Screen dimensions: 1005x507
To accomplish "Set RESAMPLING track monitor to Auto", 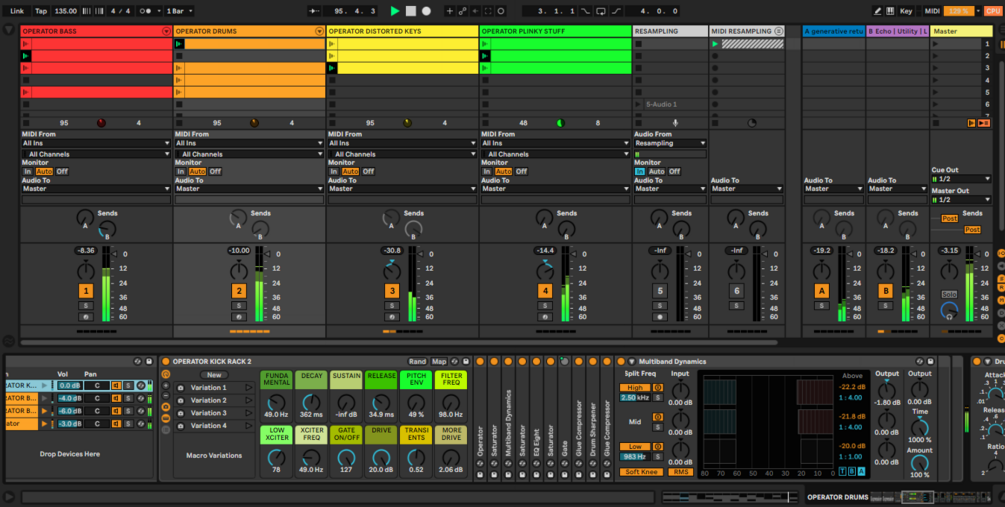I will pos(656,171).
